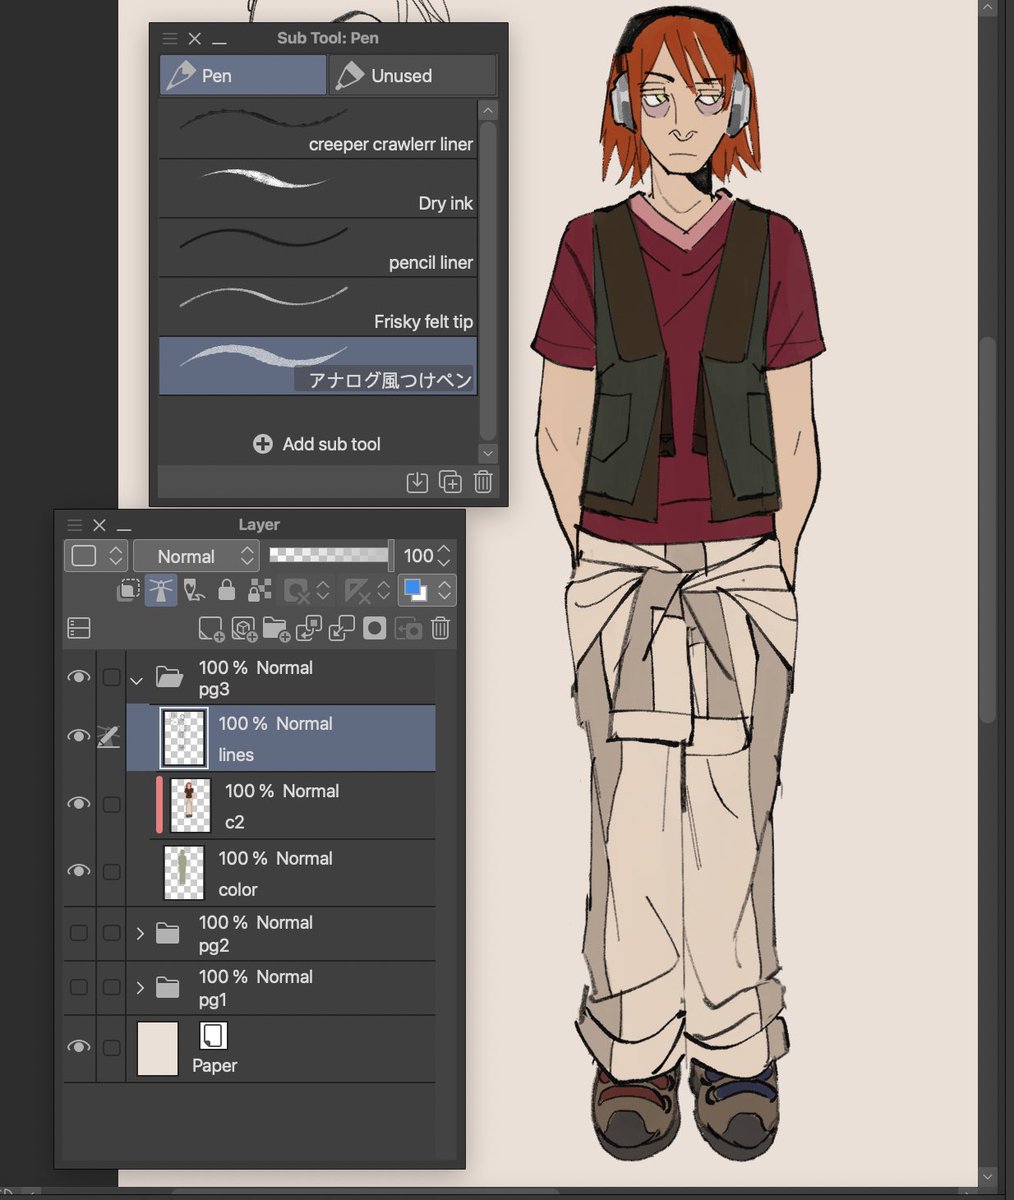Collapse the pg3 layer folder
The width and height of the screenshot is (1014, 1200).
138,680
